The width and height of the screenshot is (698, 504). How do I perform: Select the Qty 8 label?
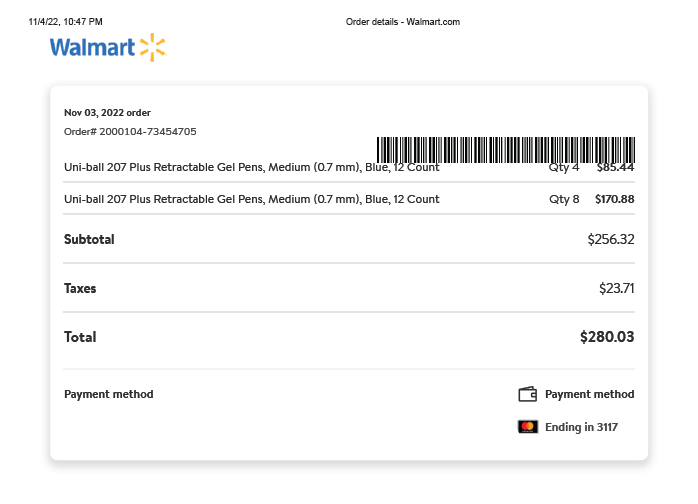564,199
